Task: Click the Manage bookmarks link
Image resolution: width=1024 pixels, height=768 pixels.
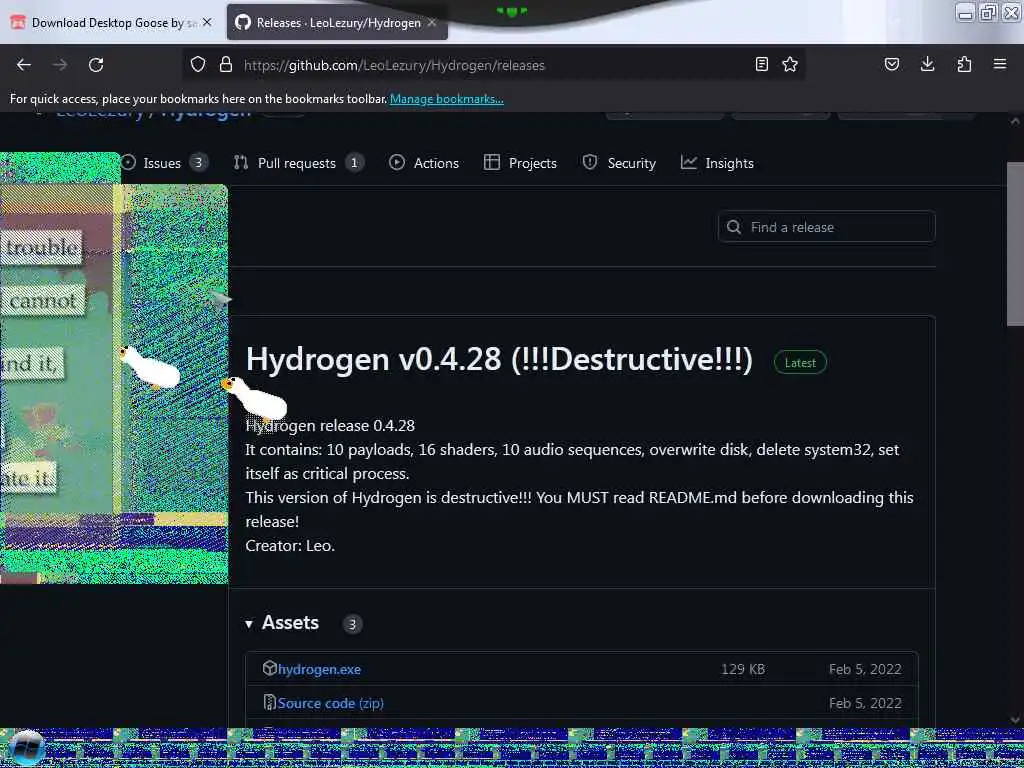Action: (447, 99)
